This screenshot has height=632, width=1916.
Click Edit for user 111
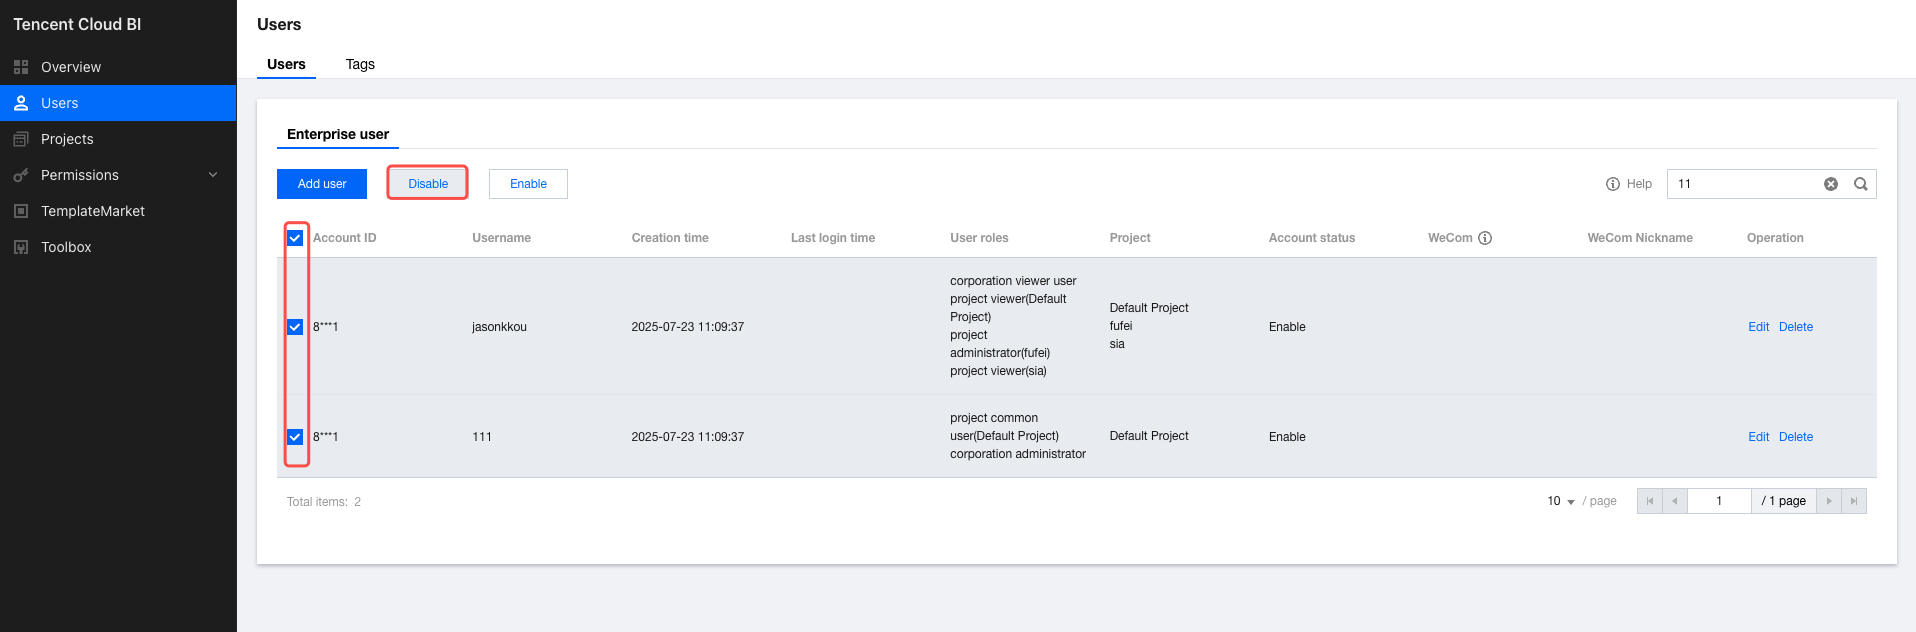(x=1758, y=437)
